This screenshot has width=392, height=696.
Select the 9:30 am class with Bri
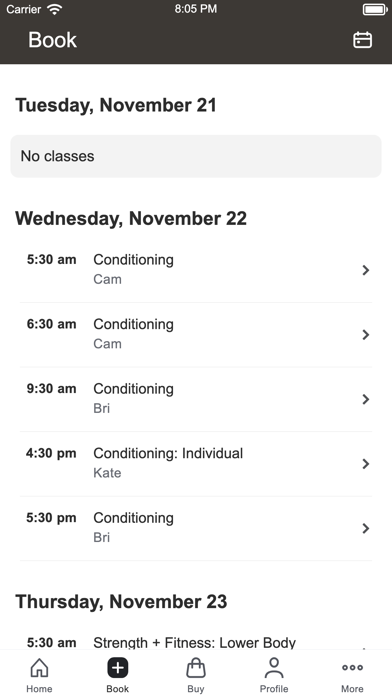pos(196,399)
